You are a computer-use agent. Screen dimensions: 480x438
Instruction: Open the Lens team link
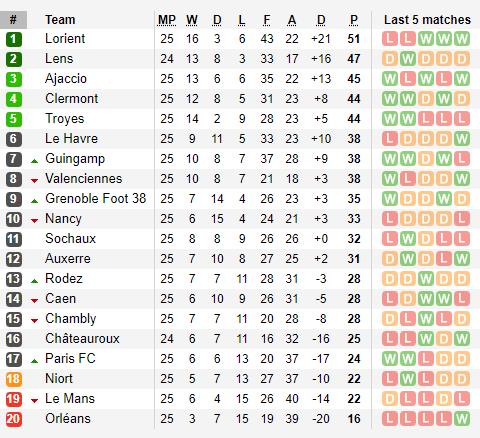tap(59, 59)
